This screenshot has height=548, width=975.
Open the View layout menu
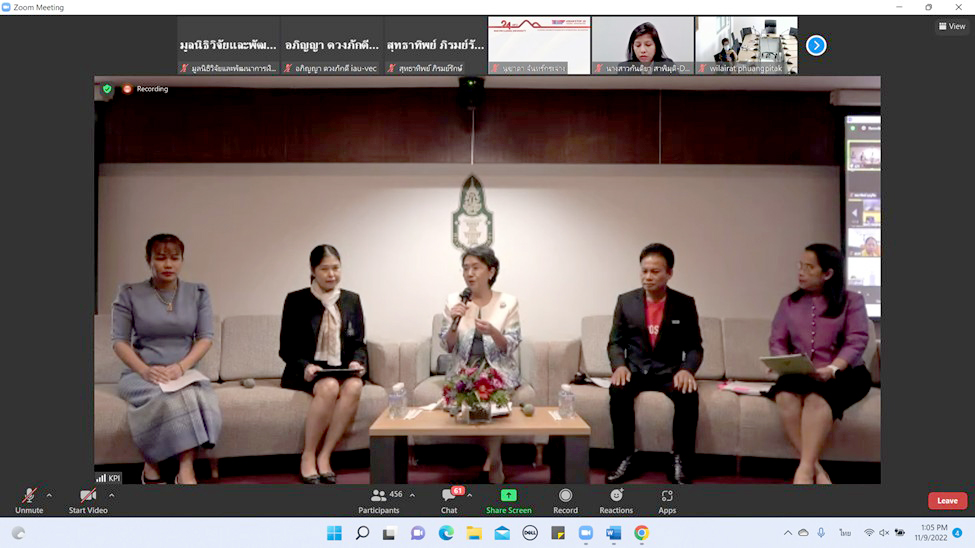952,26
